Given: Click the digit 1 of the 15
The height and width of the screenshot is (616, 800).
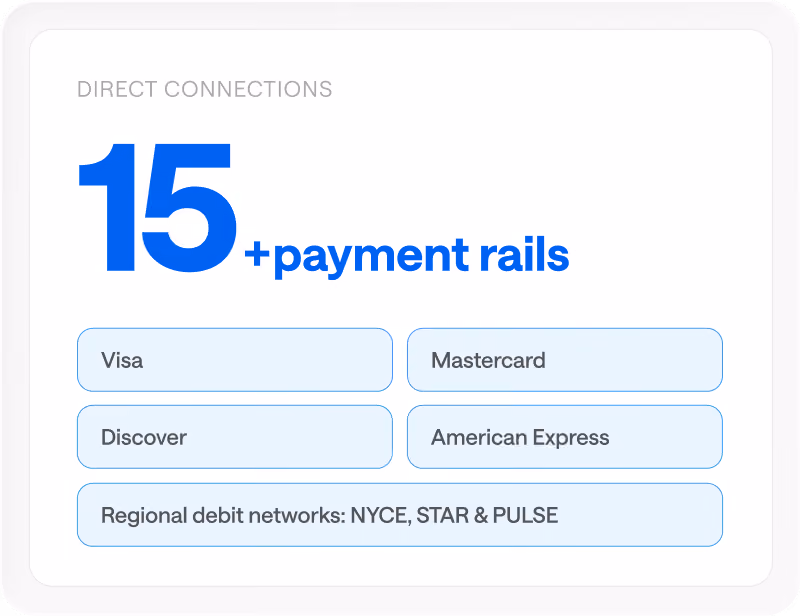Looking at the screenshot, I should [107, 208].
